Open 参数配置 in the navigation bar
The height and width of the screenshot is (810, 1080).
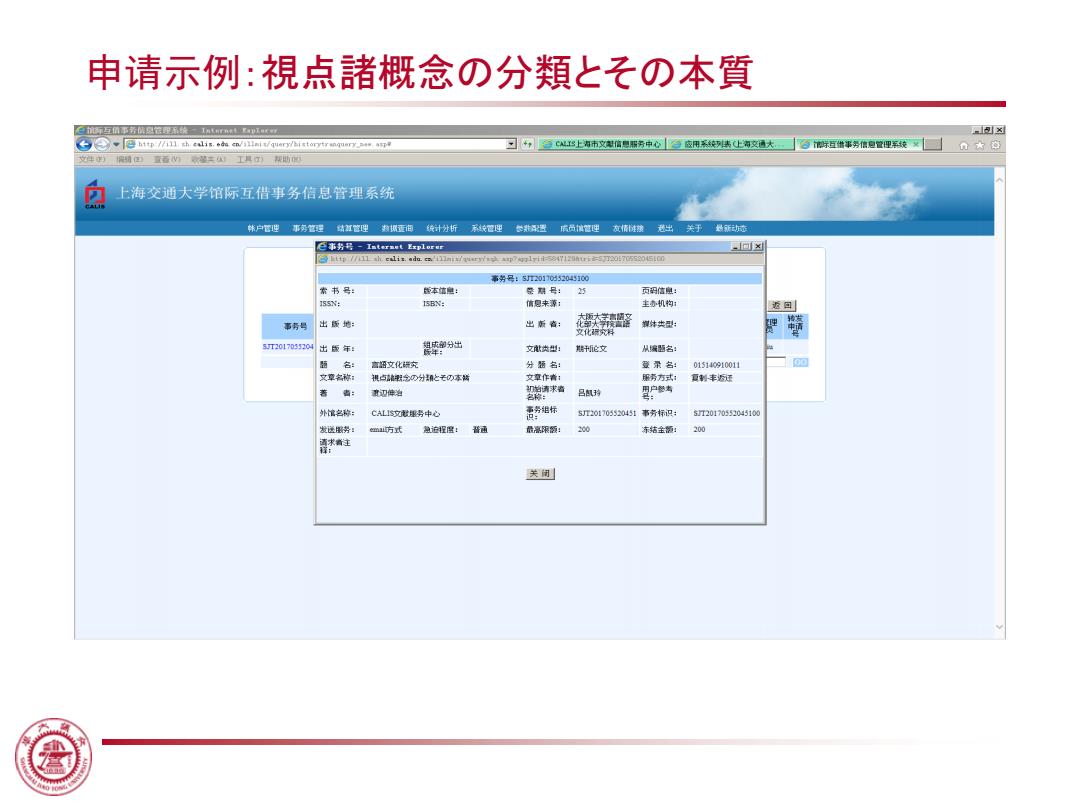(x=531, y=228)
